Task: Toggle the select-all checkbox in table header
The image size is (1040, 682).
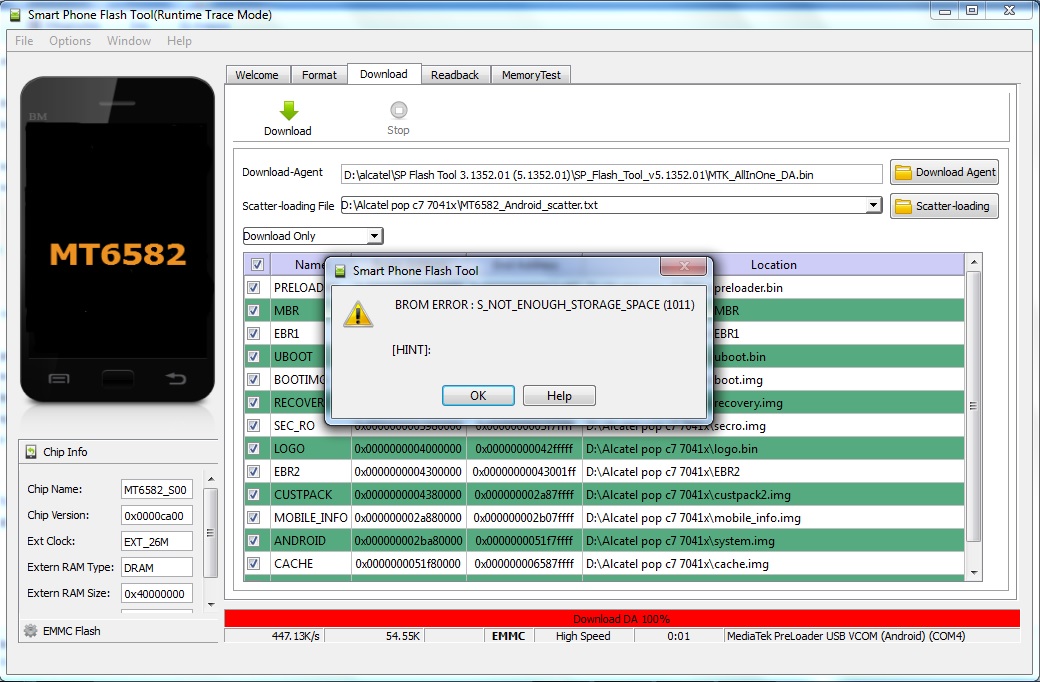Action: tap(257, 265)
